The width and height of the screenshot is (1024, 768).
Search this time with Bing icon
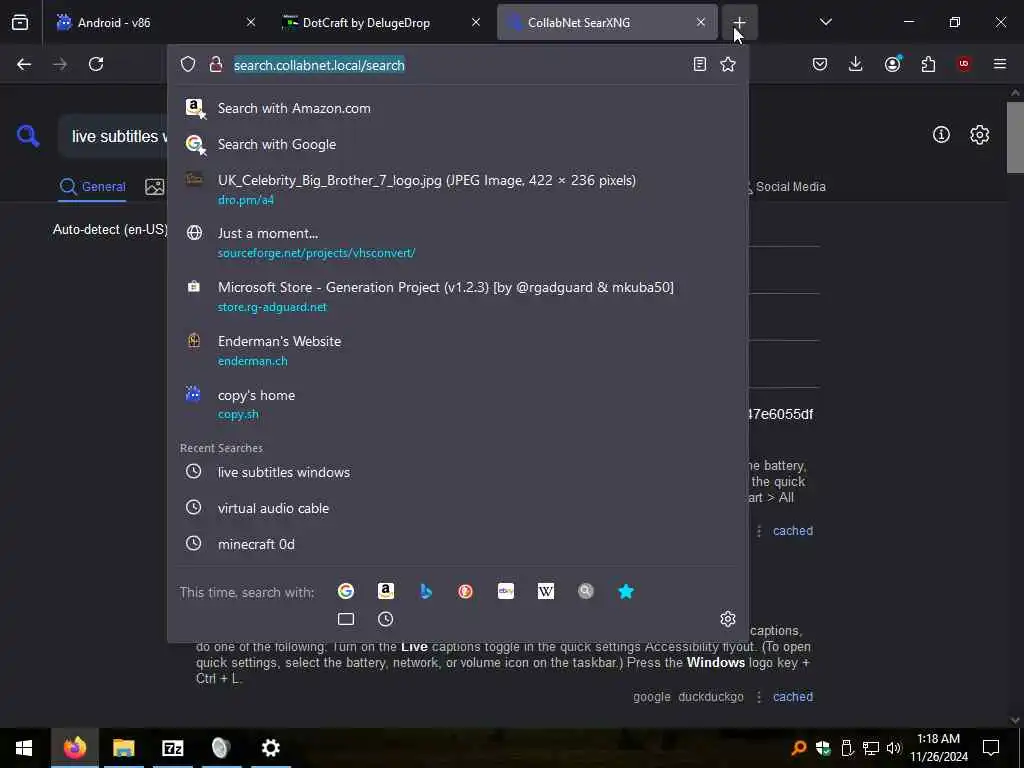[x=426, y=592]
